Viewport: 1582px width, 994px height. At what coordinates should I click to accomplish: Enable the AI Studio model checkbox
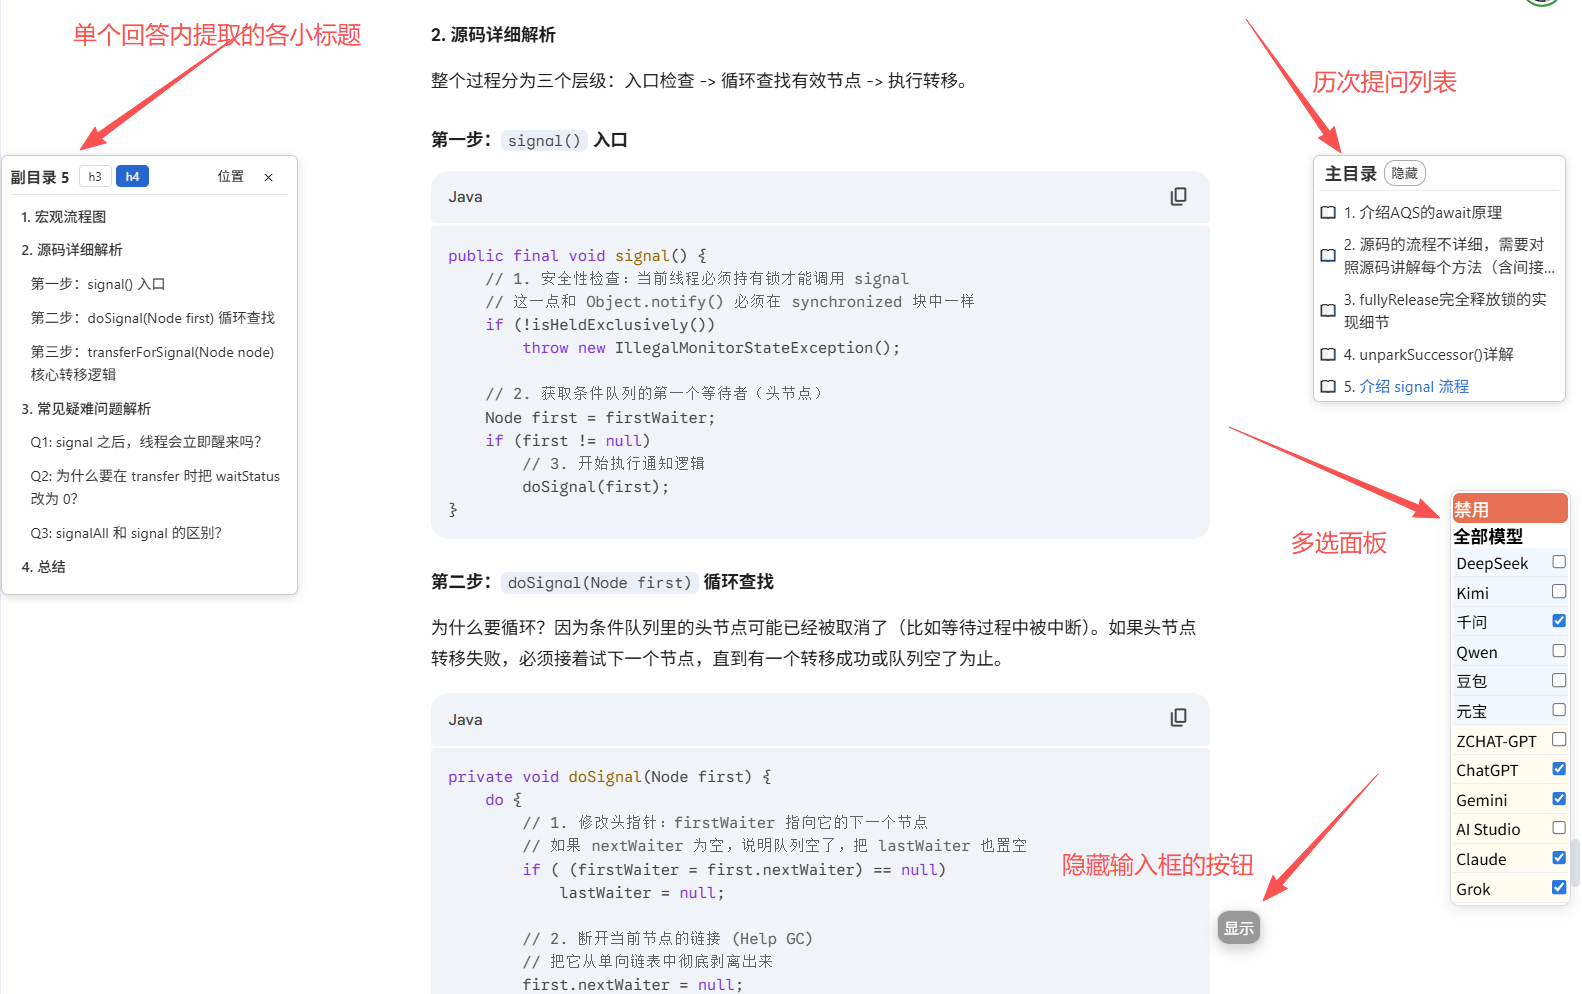[1558, 828]
